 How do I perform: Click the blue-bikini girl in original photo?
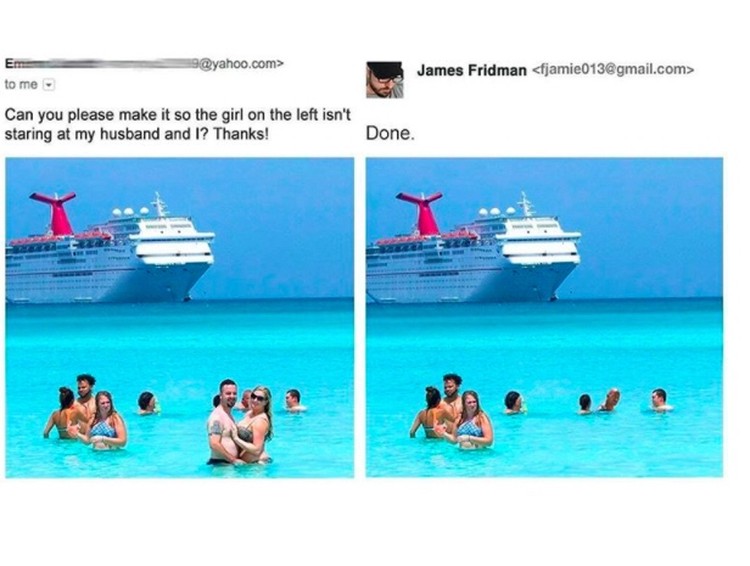point(108,421)
